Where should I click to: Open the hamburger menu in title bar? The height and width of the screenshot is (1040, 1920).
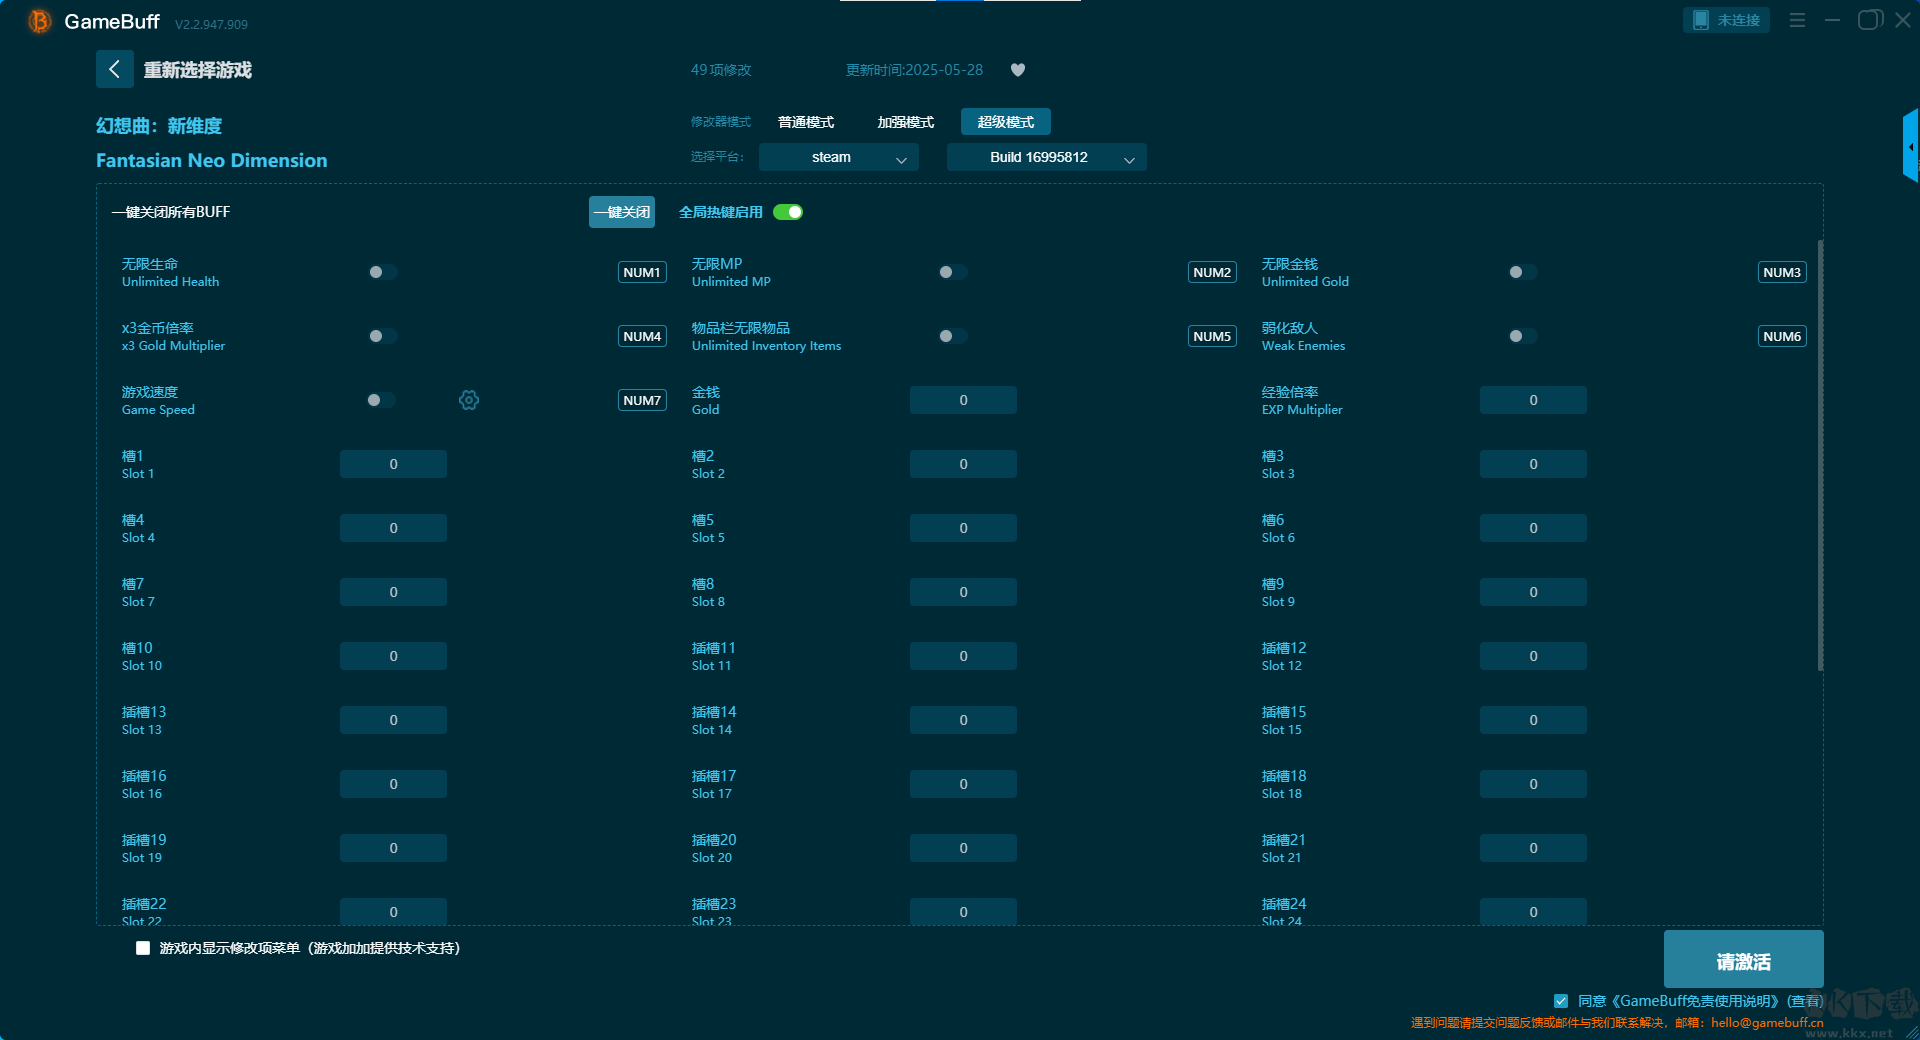[x=1797, y=20]
